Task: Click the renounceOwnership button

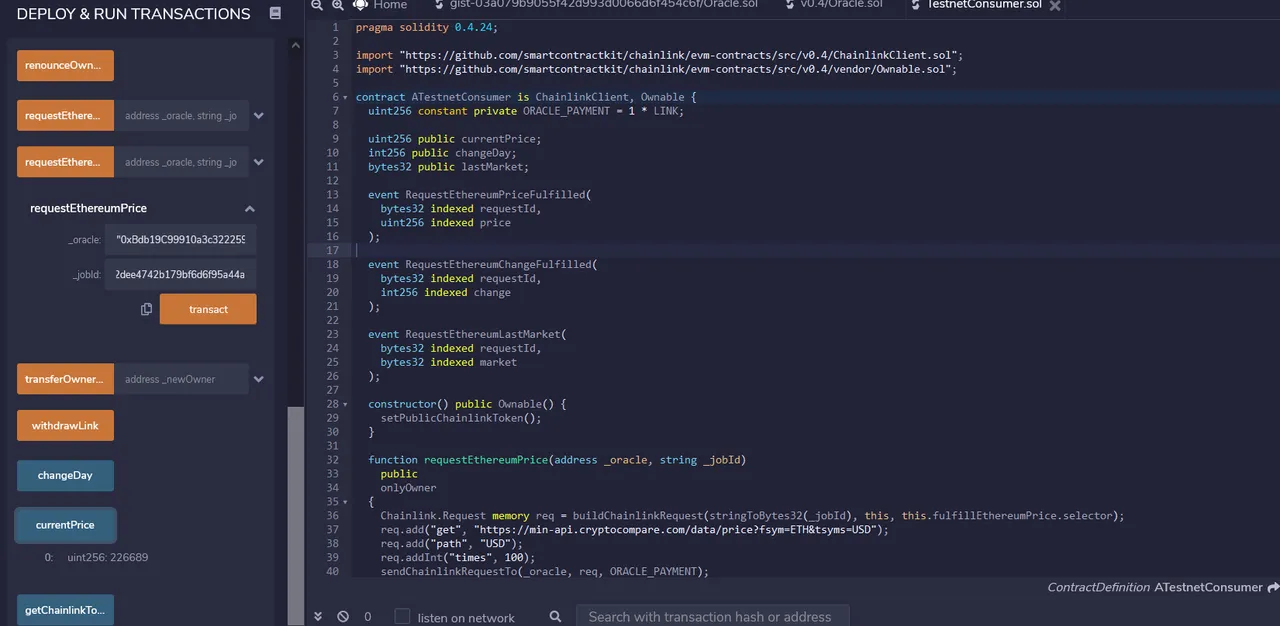Action: coord(65,66)
